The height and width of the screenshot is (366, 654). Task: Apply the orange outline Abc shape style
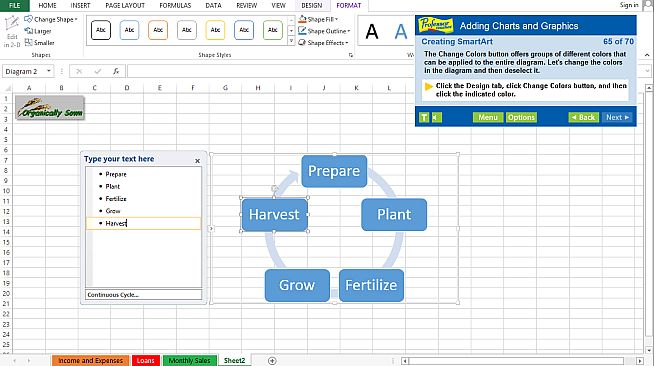tap(158, 30)
